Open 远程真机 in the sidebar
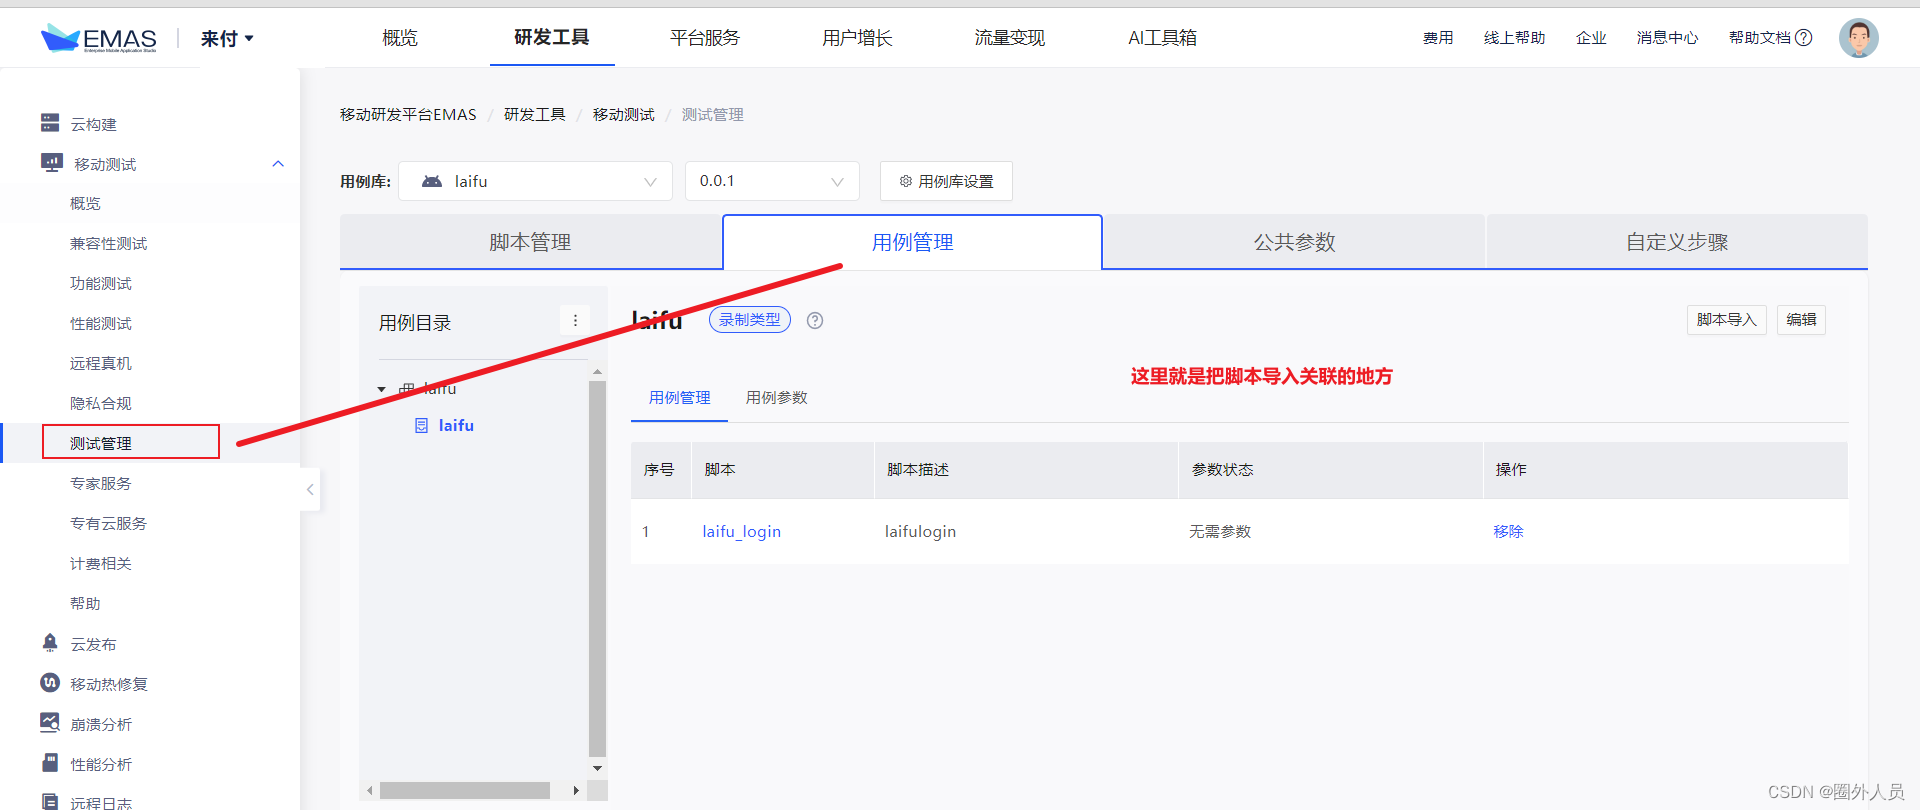The image size is (1920, 810). [100, 363]
